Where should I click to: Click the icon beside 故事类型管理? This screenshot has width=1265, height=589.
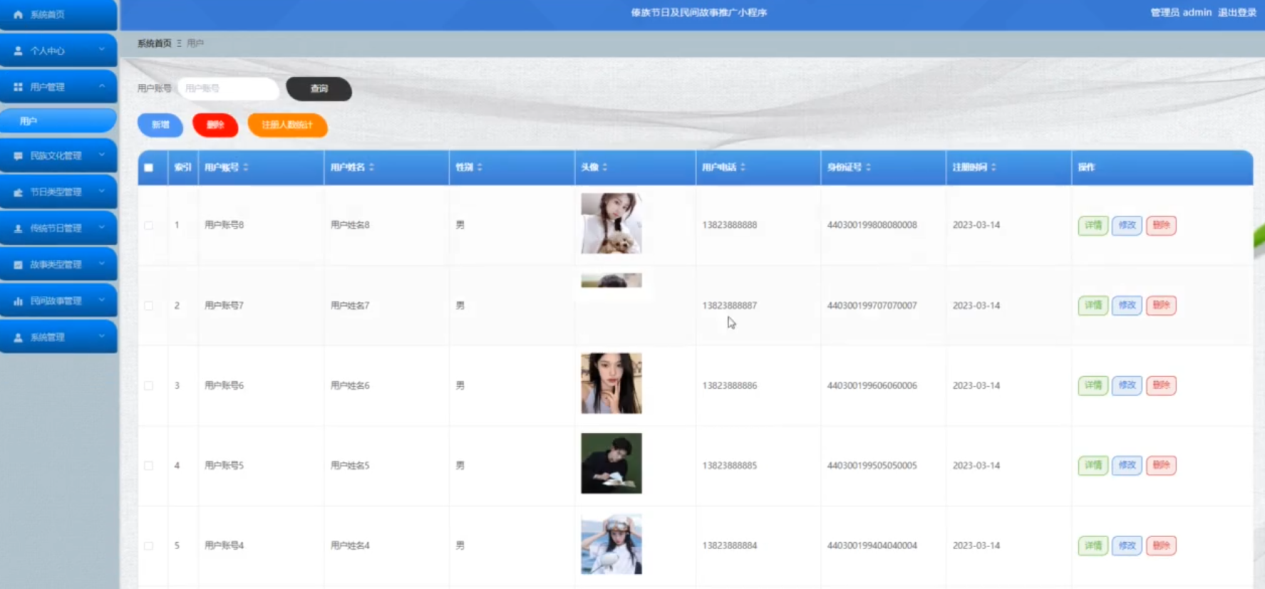18,265
